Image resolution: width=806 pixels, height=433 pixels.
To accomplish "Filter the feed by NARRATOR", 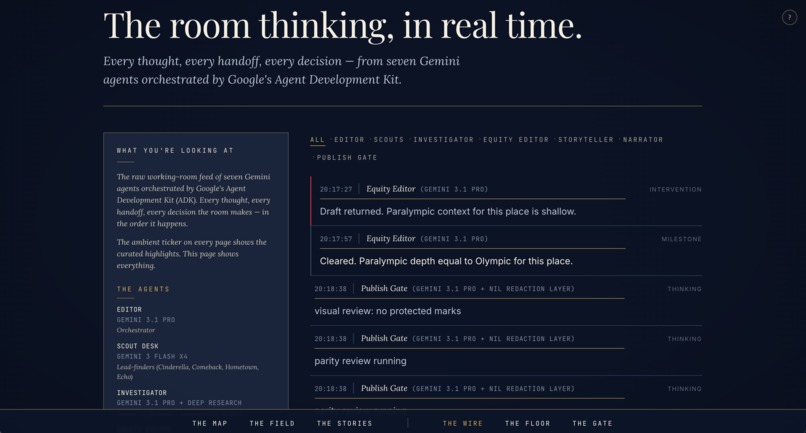I will [x=643, y=139].
